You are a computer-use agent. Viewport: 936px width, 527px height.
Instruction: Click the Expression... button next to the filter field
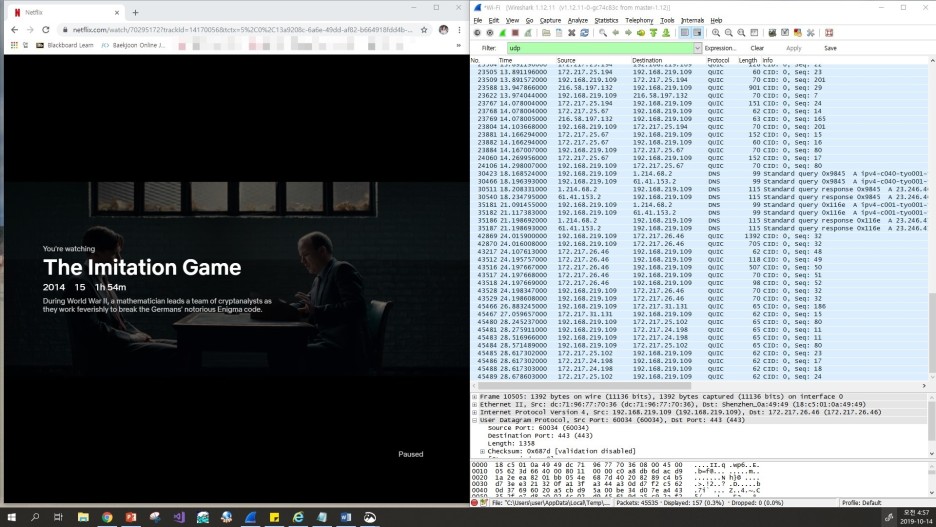click(720, 48)
